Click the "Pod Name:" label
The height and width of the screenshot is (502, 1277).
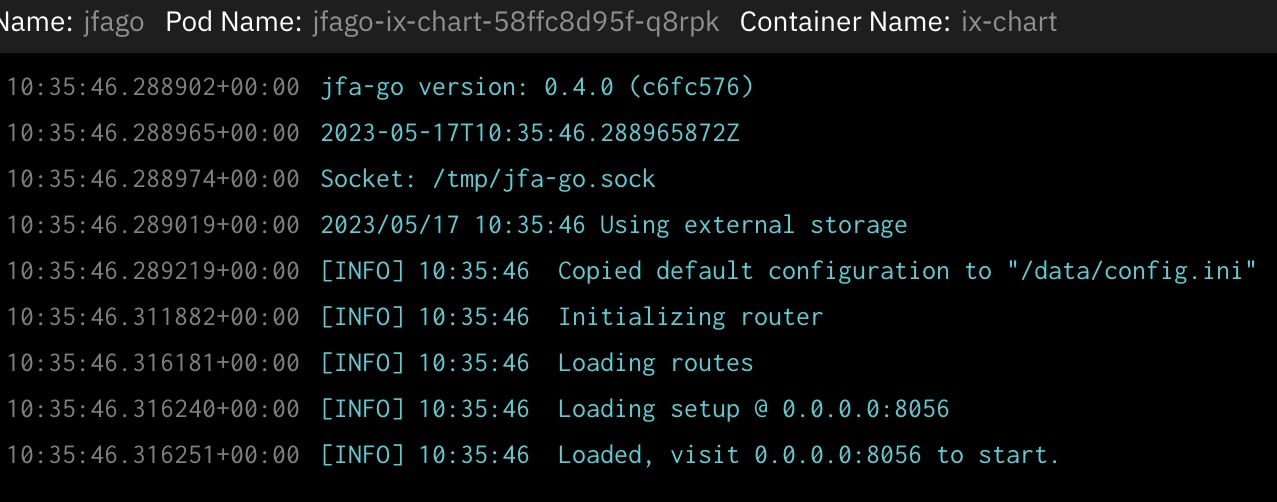(233, 22)
